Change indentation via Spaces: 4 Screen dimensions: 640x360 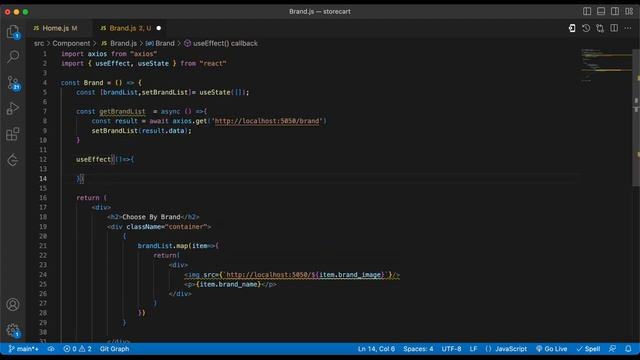(x=418, y=349)
